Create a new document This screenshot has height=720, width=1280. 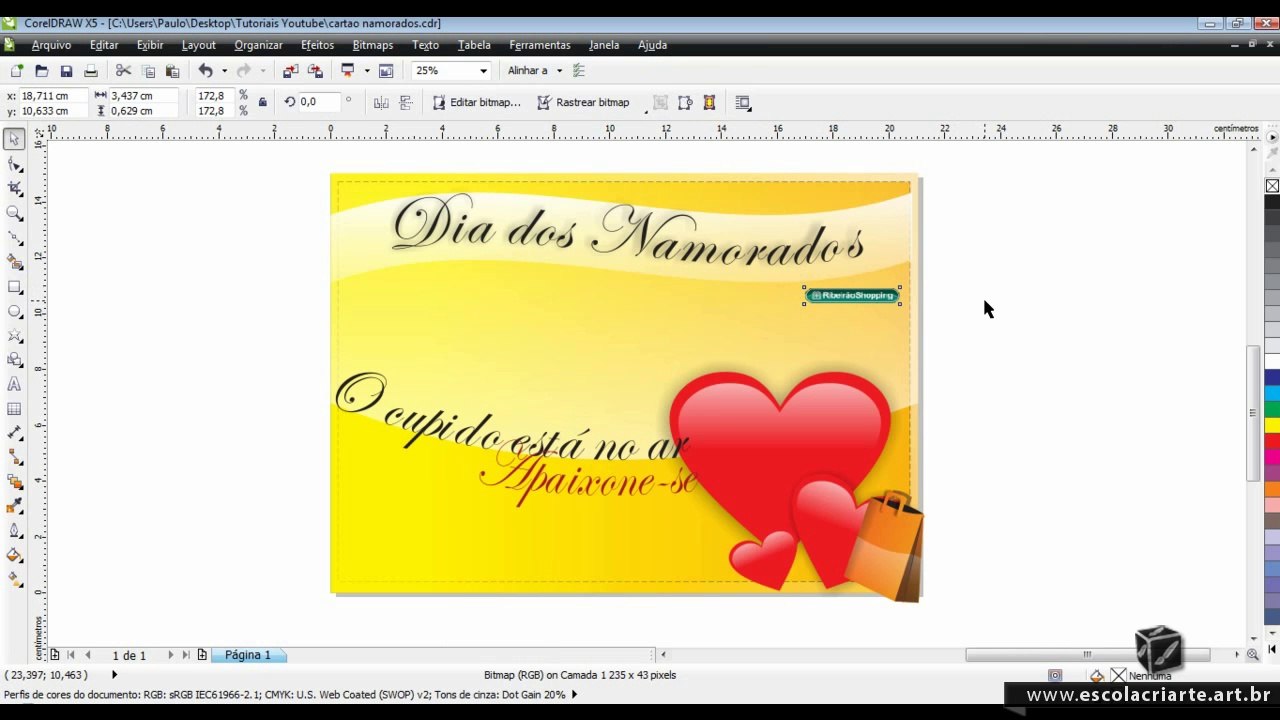16,71
